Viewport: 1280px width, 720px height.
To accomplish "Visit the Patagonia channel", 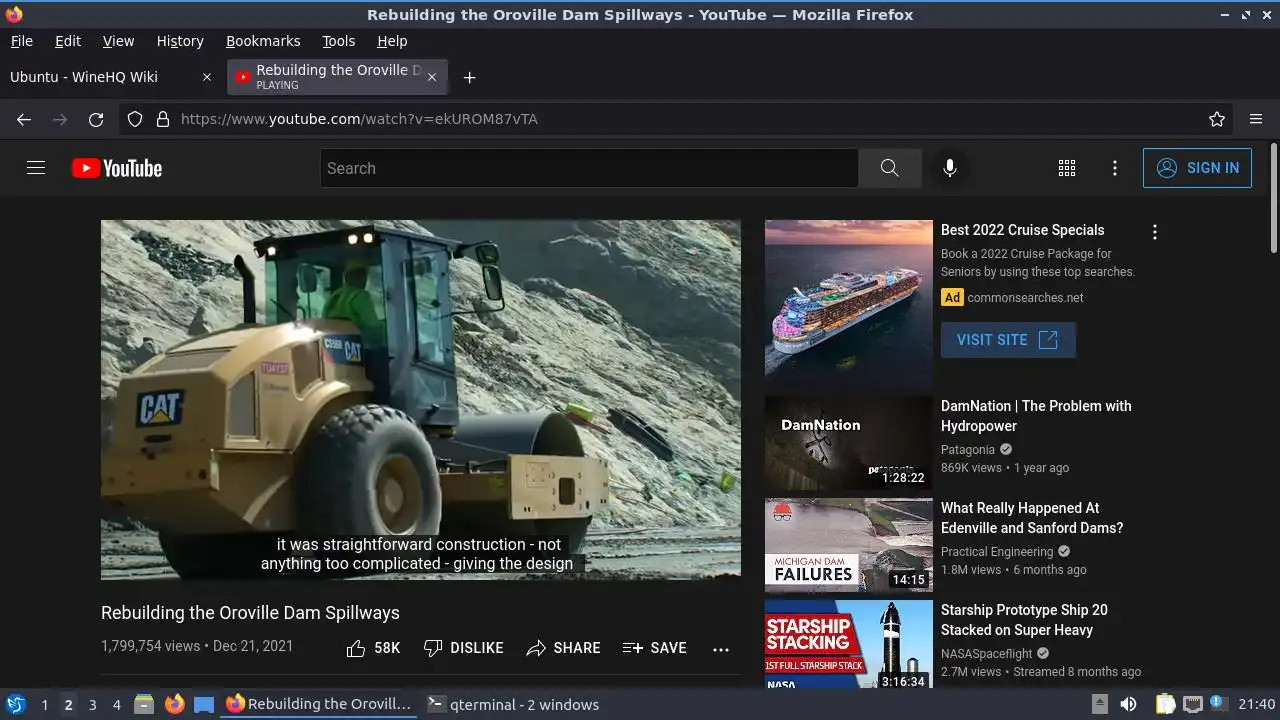I will click(968, 450).
